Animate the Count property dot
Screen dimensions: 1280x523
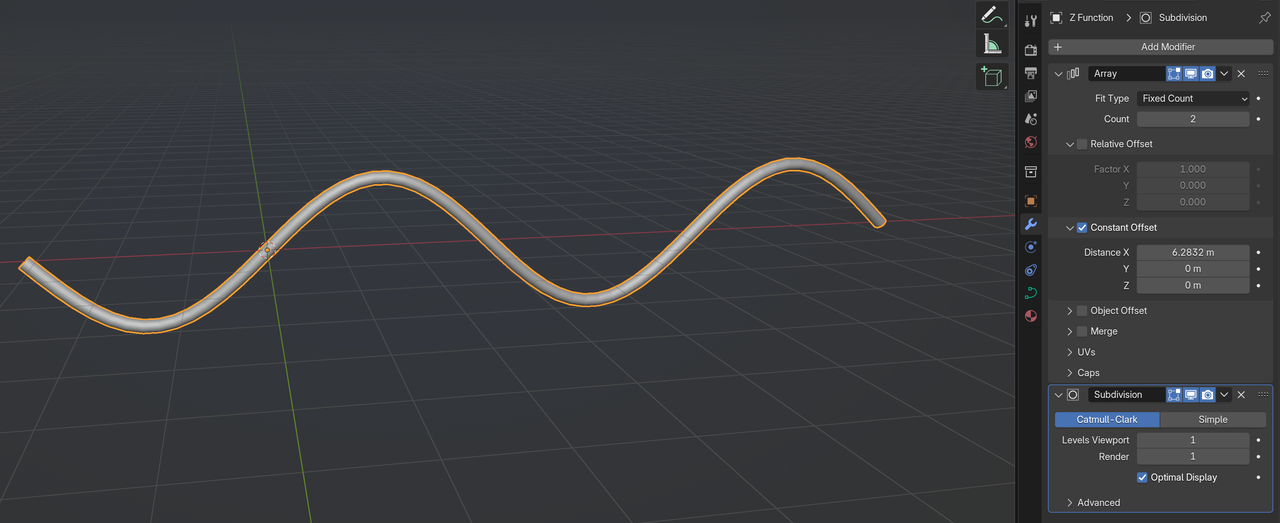1258,119
